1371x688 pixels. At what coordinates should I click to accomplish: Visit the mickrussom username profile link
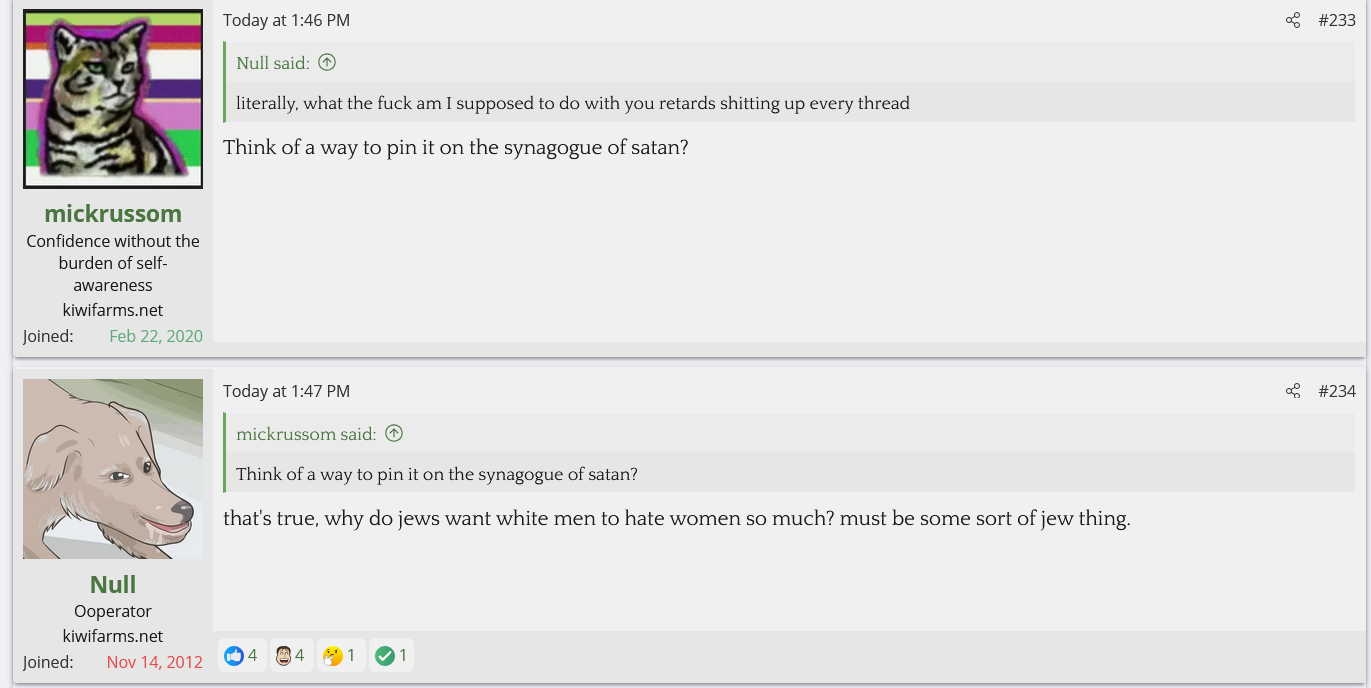click(x=113, y=213)
